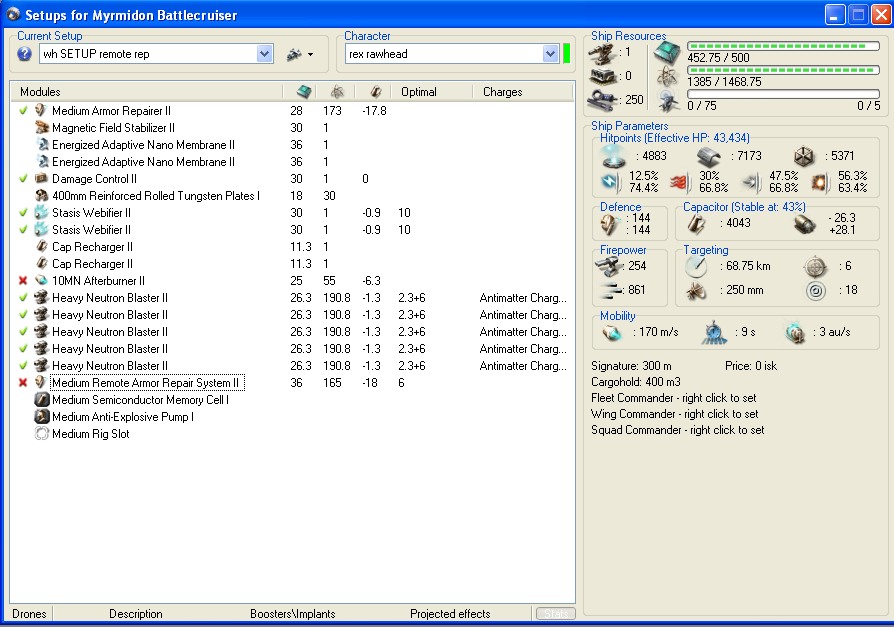Screen dimensions: 894x627
Task: Activate the Medium Remote Armor Repair System II status
Action: point(23,383)
